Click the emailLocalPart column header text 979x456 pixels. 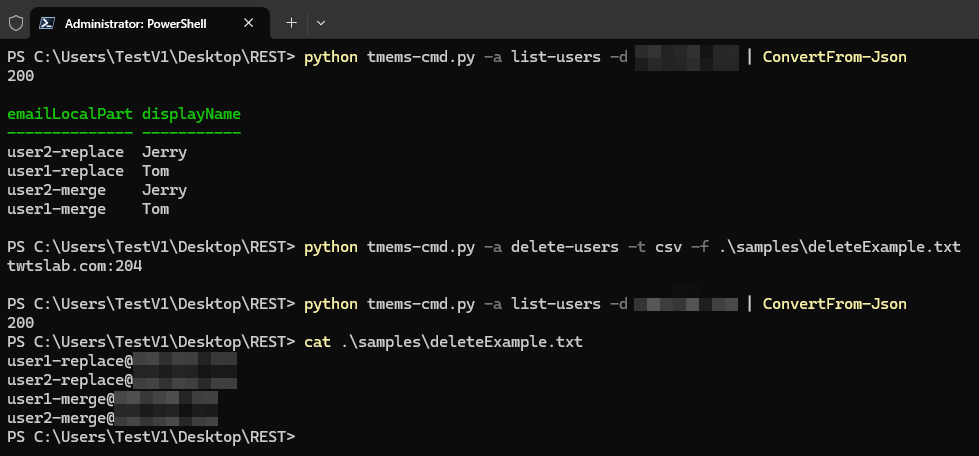click(x=70, y=114)
